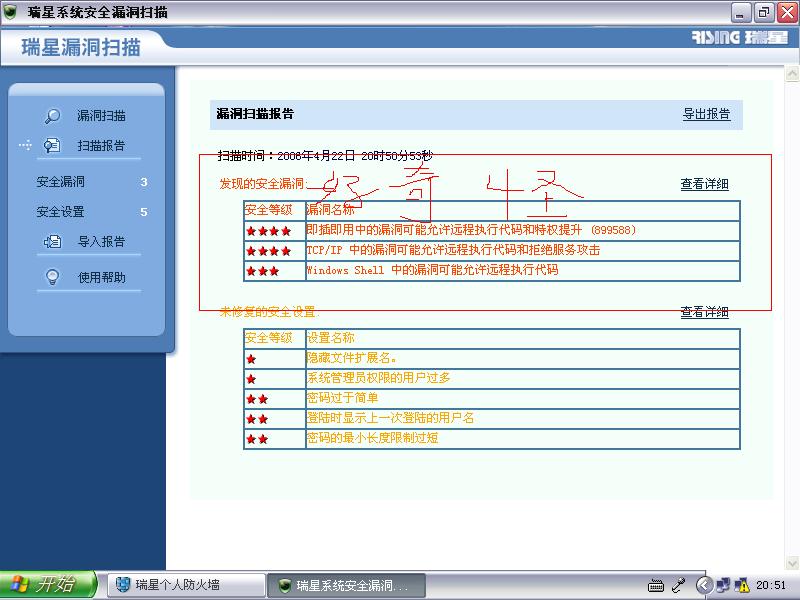800x600 pixels.
Task: Select 密码过于简单 setting row
Action: click(492, 398)
